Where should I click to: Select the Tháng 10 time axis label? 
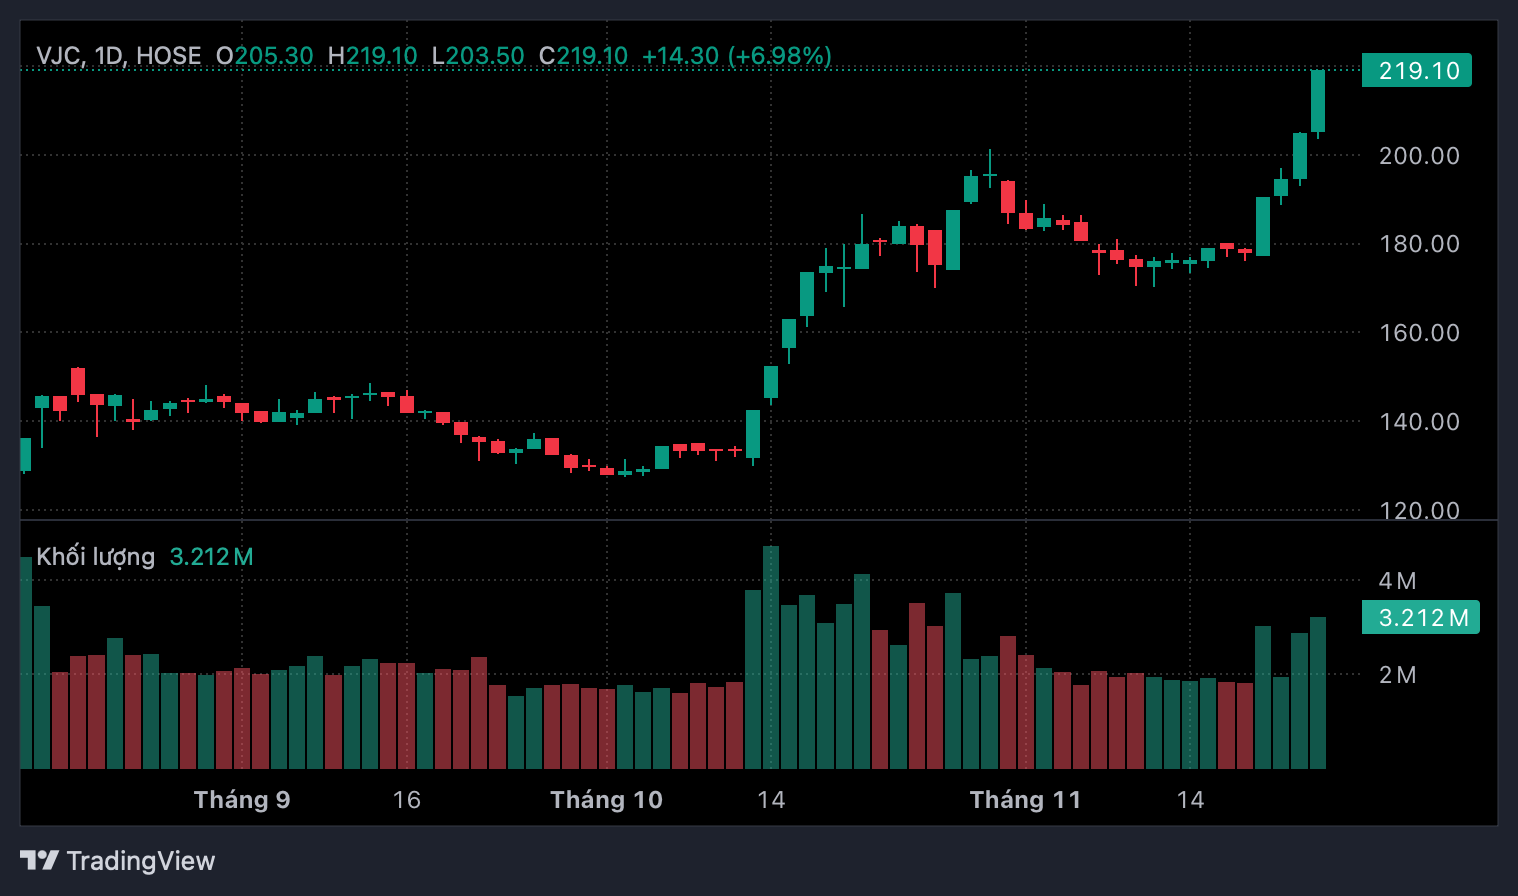(606, 800)
